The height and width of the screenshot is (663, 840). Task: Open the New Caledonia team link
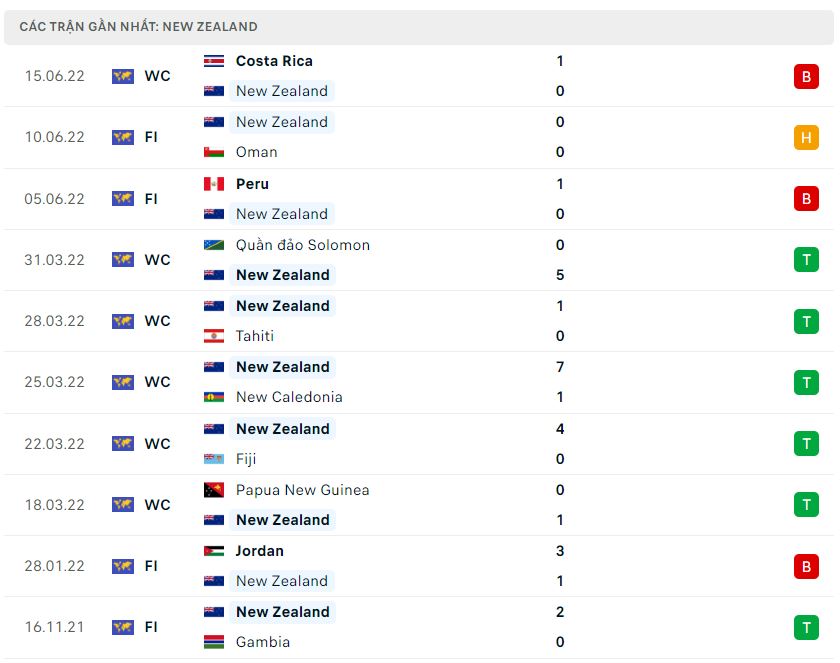coord(289,397)
